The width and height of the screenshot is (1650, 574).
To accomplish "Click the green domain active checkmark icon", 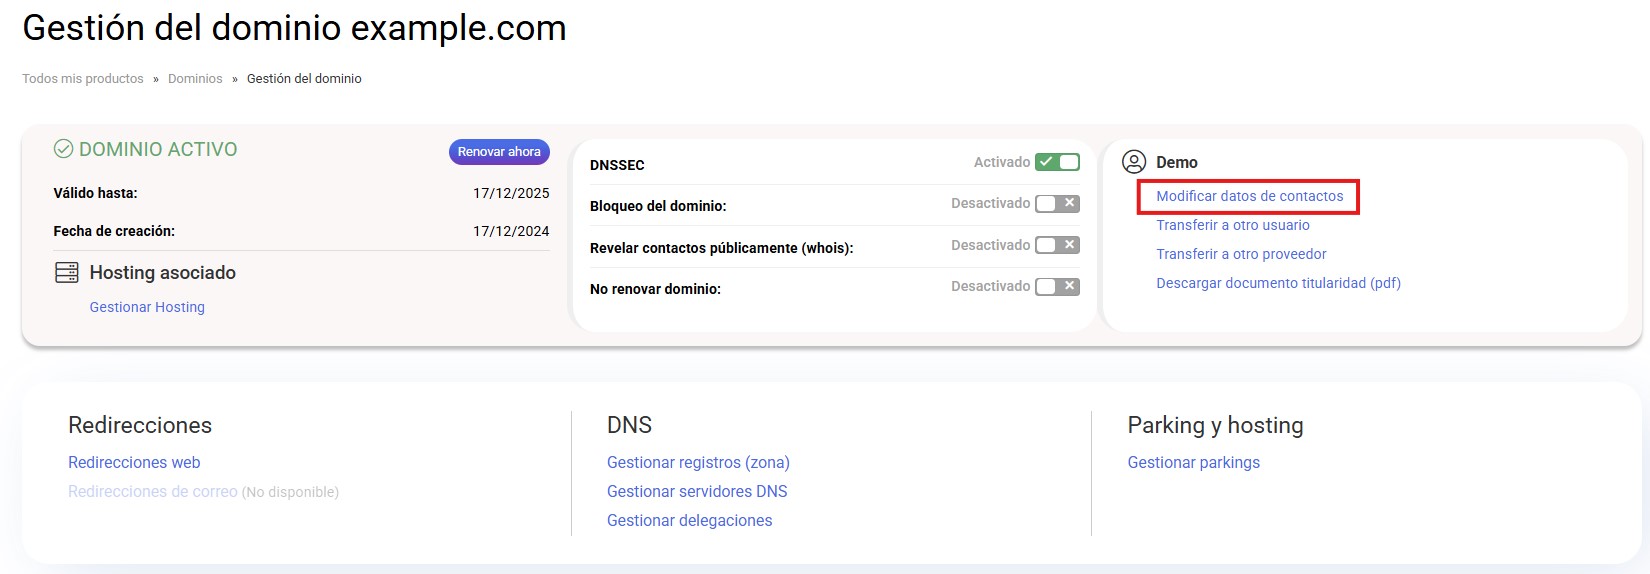I will 63,149.
